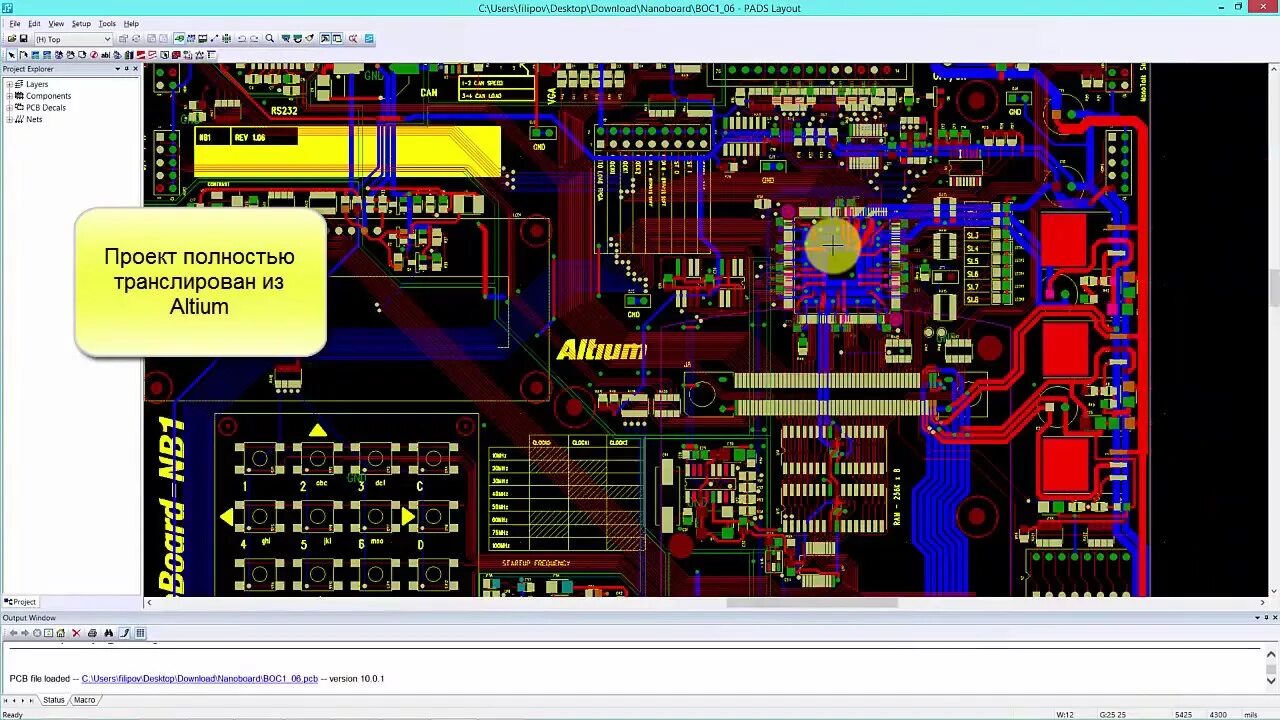Open the Setup menu

coord(81,23)
